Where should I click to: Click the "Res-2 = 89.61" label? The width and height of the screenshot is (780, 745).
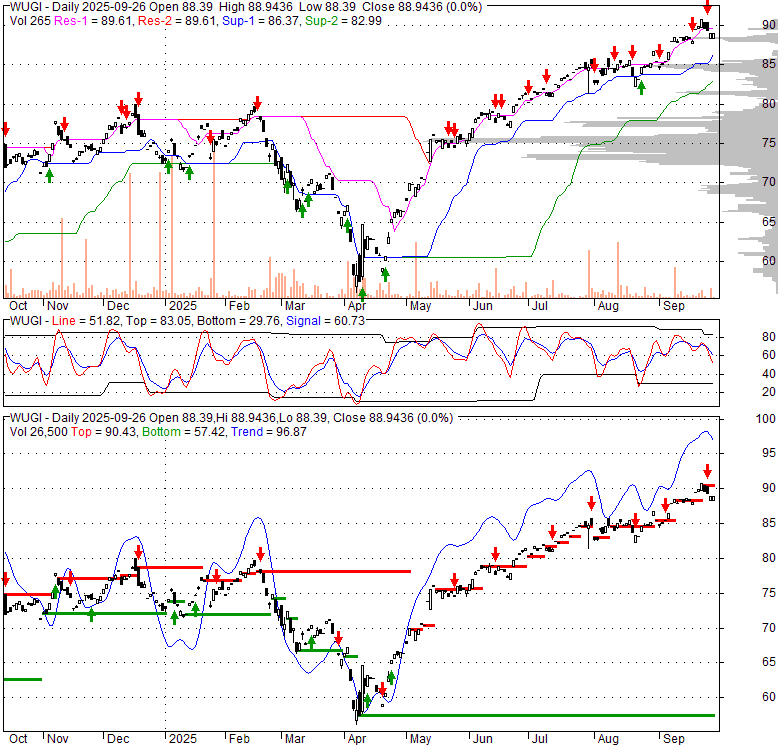coord(178,21)
